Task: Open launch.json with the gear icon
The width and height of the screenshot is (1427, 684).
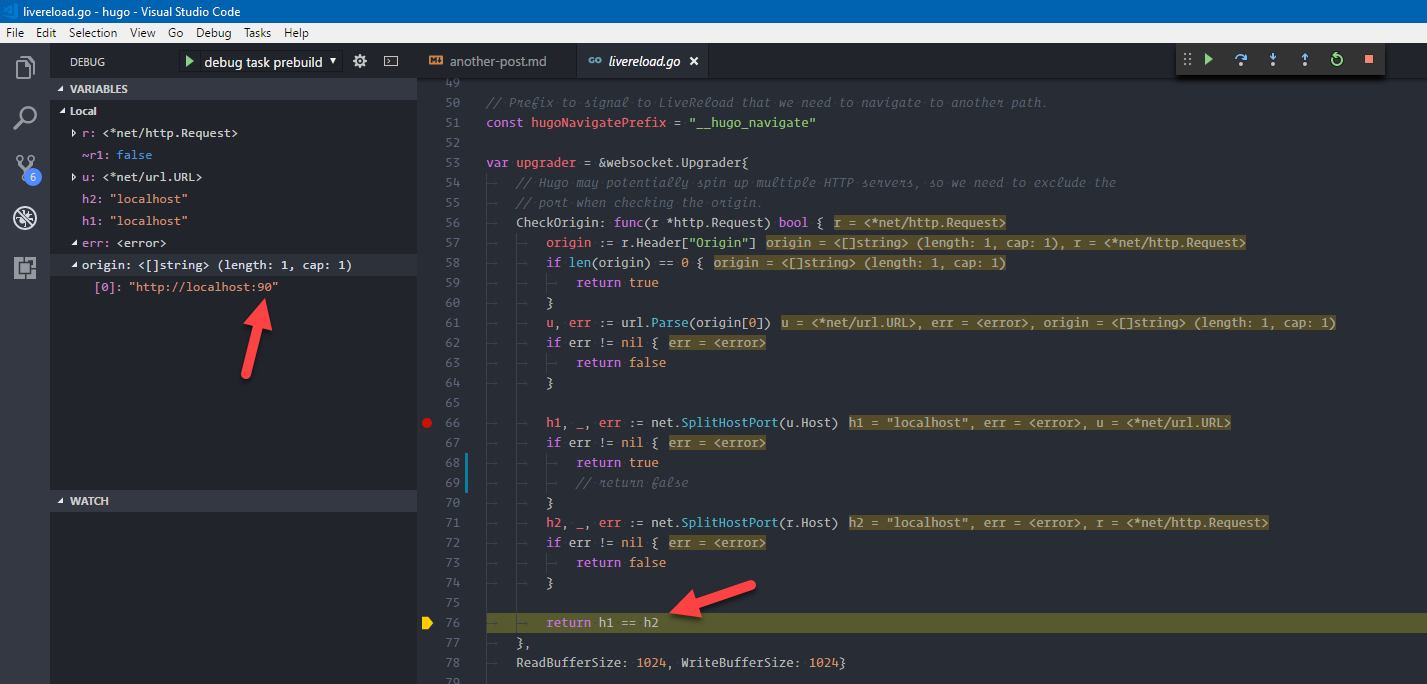Action: pyautogui.click(x=360, y=61)
